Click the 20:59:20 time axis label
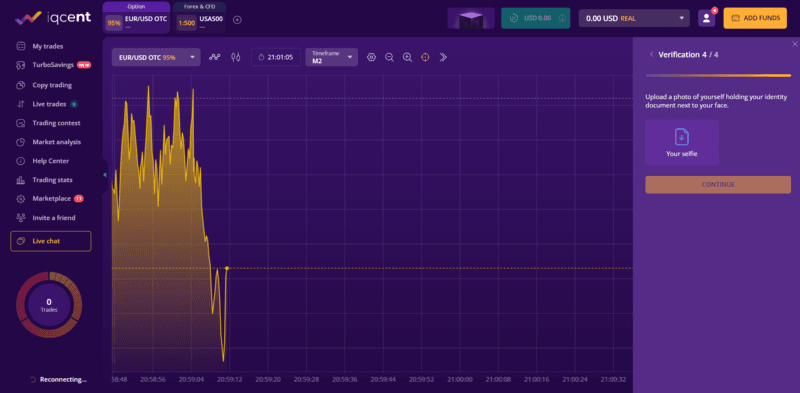800x393 pixels. (268, 380)
